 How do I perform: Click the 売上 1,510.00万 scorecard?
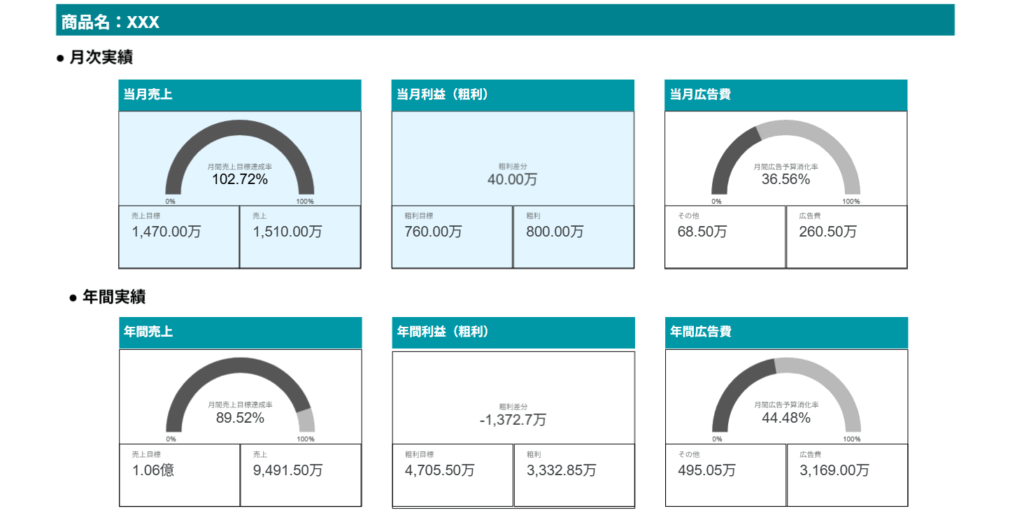(300, 237)
